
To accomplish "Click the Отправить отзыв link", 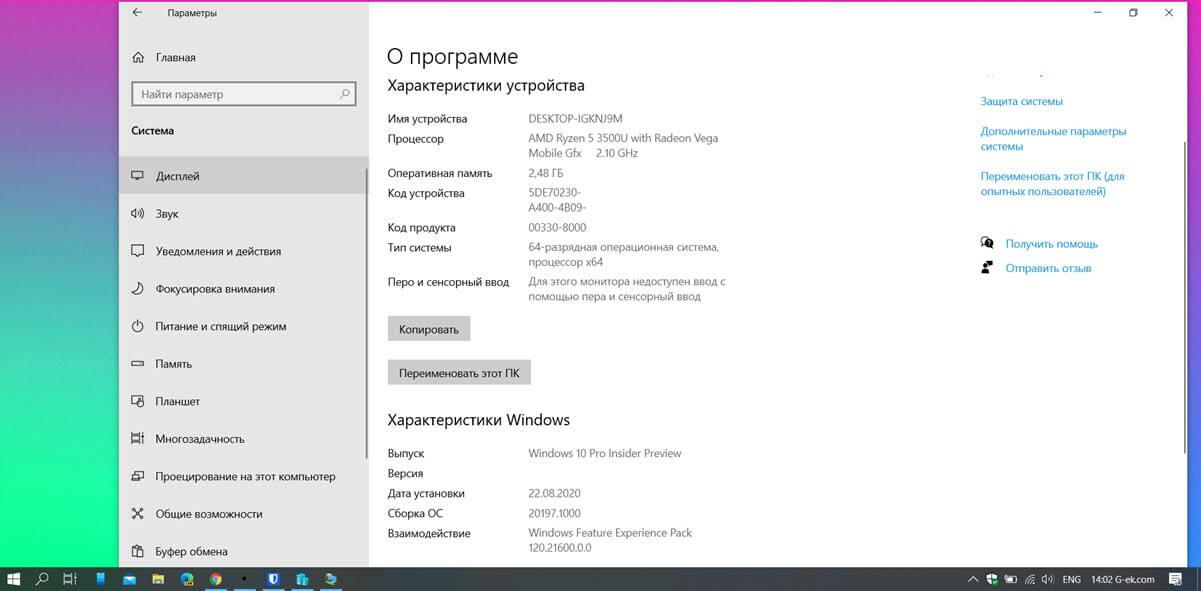I will click(1048, 268).
